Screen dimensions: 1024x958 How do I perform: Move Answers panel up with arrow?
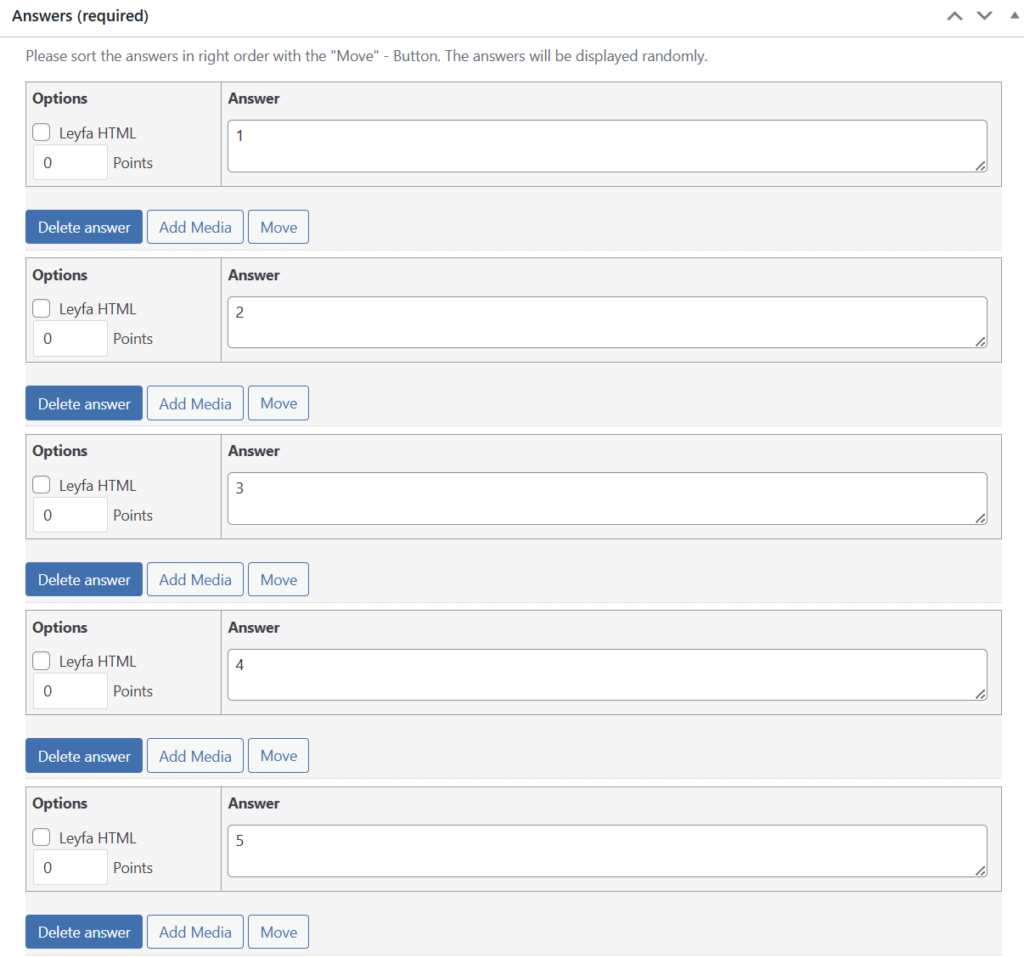point(955,16)
